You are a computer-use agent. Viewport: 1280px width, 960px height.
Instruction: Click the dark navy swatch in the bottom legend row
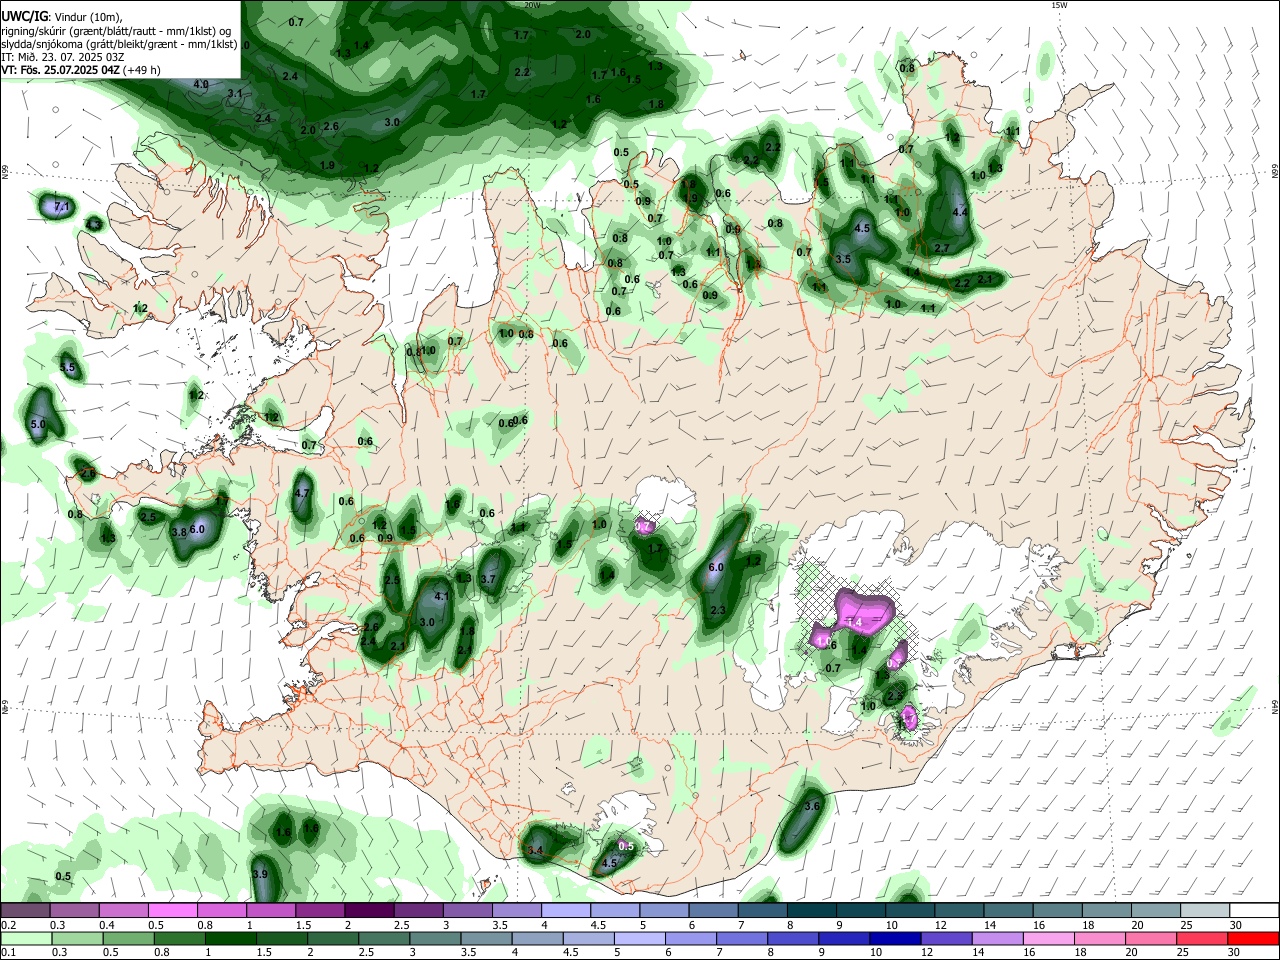pos(893,938)
